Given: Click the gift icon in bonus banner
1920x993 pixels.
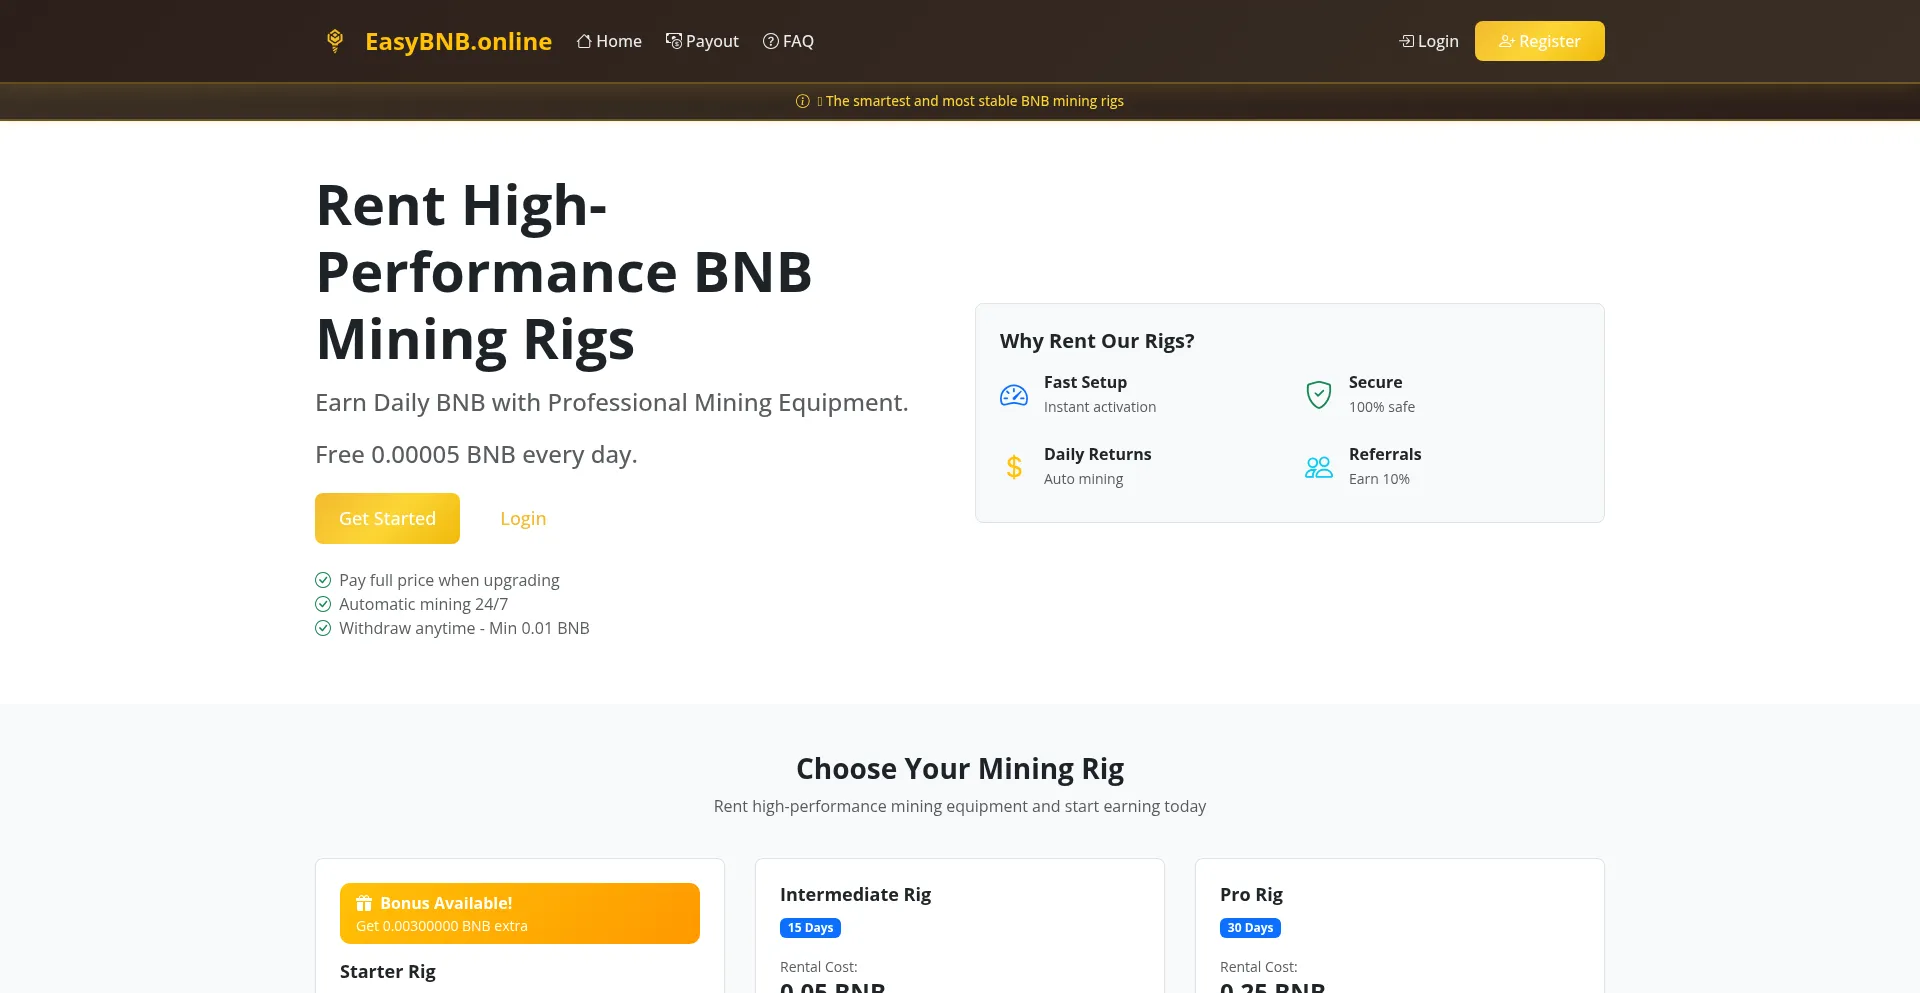Looking at the screenshot, I should [364, 903].
